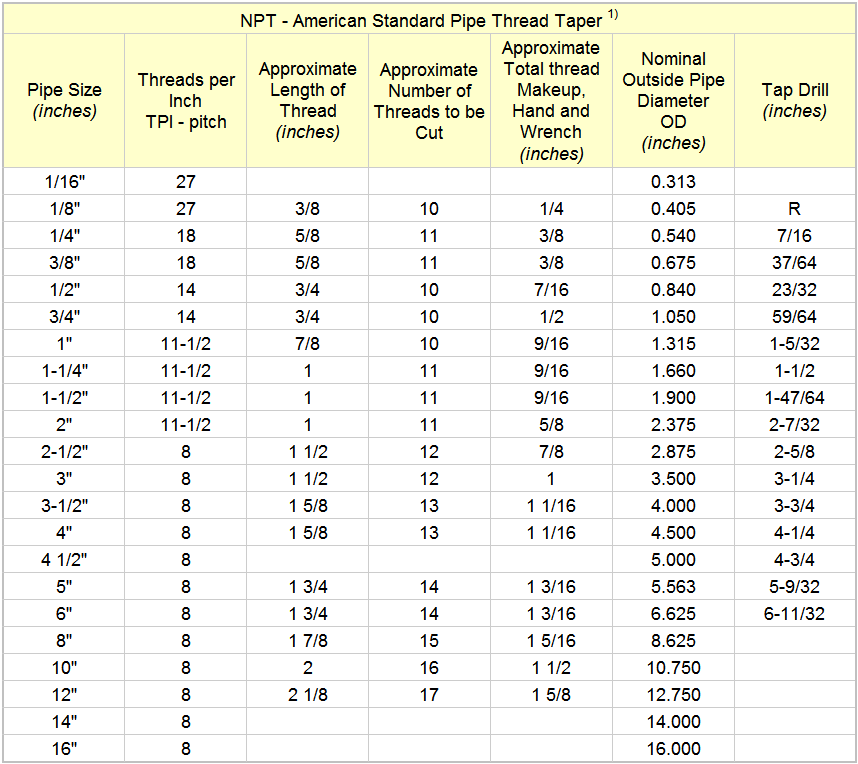Screen dimensions: 858x764
Task: Select the 1/16" pipe size cell
Action: click(x=64, y=182)
